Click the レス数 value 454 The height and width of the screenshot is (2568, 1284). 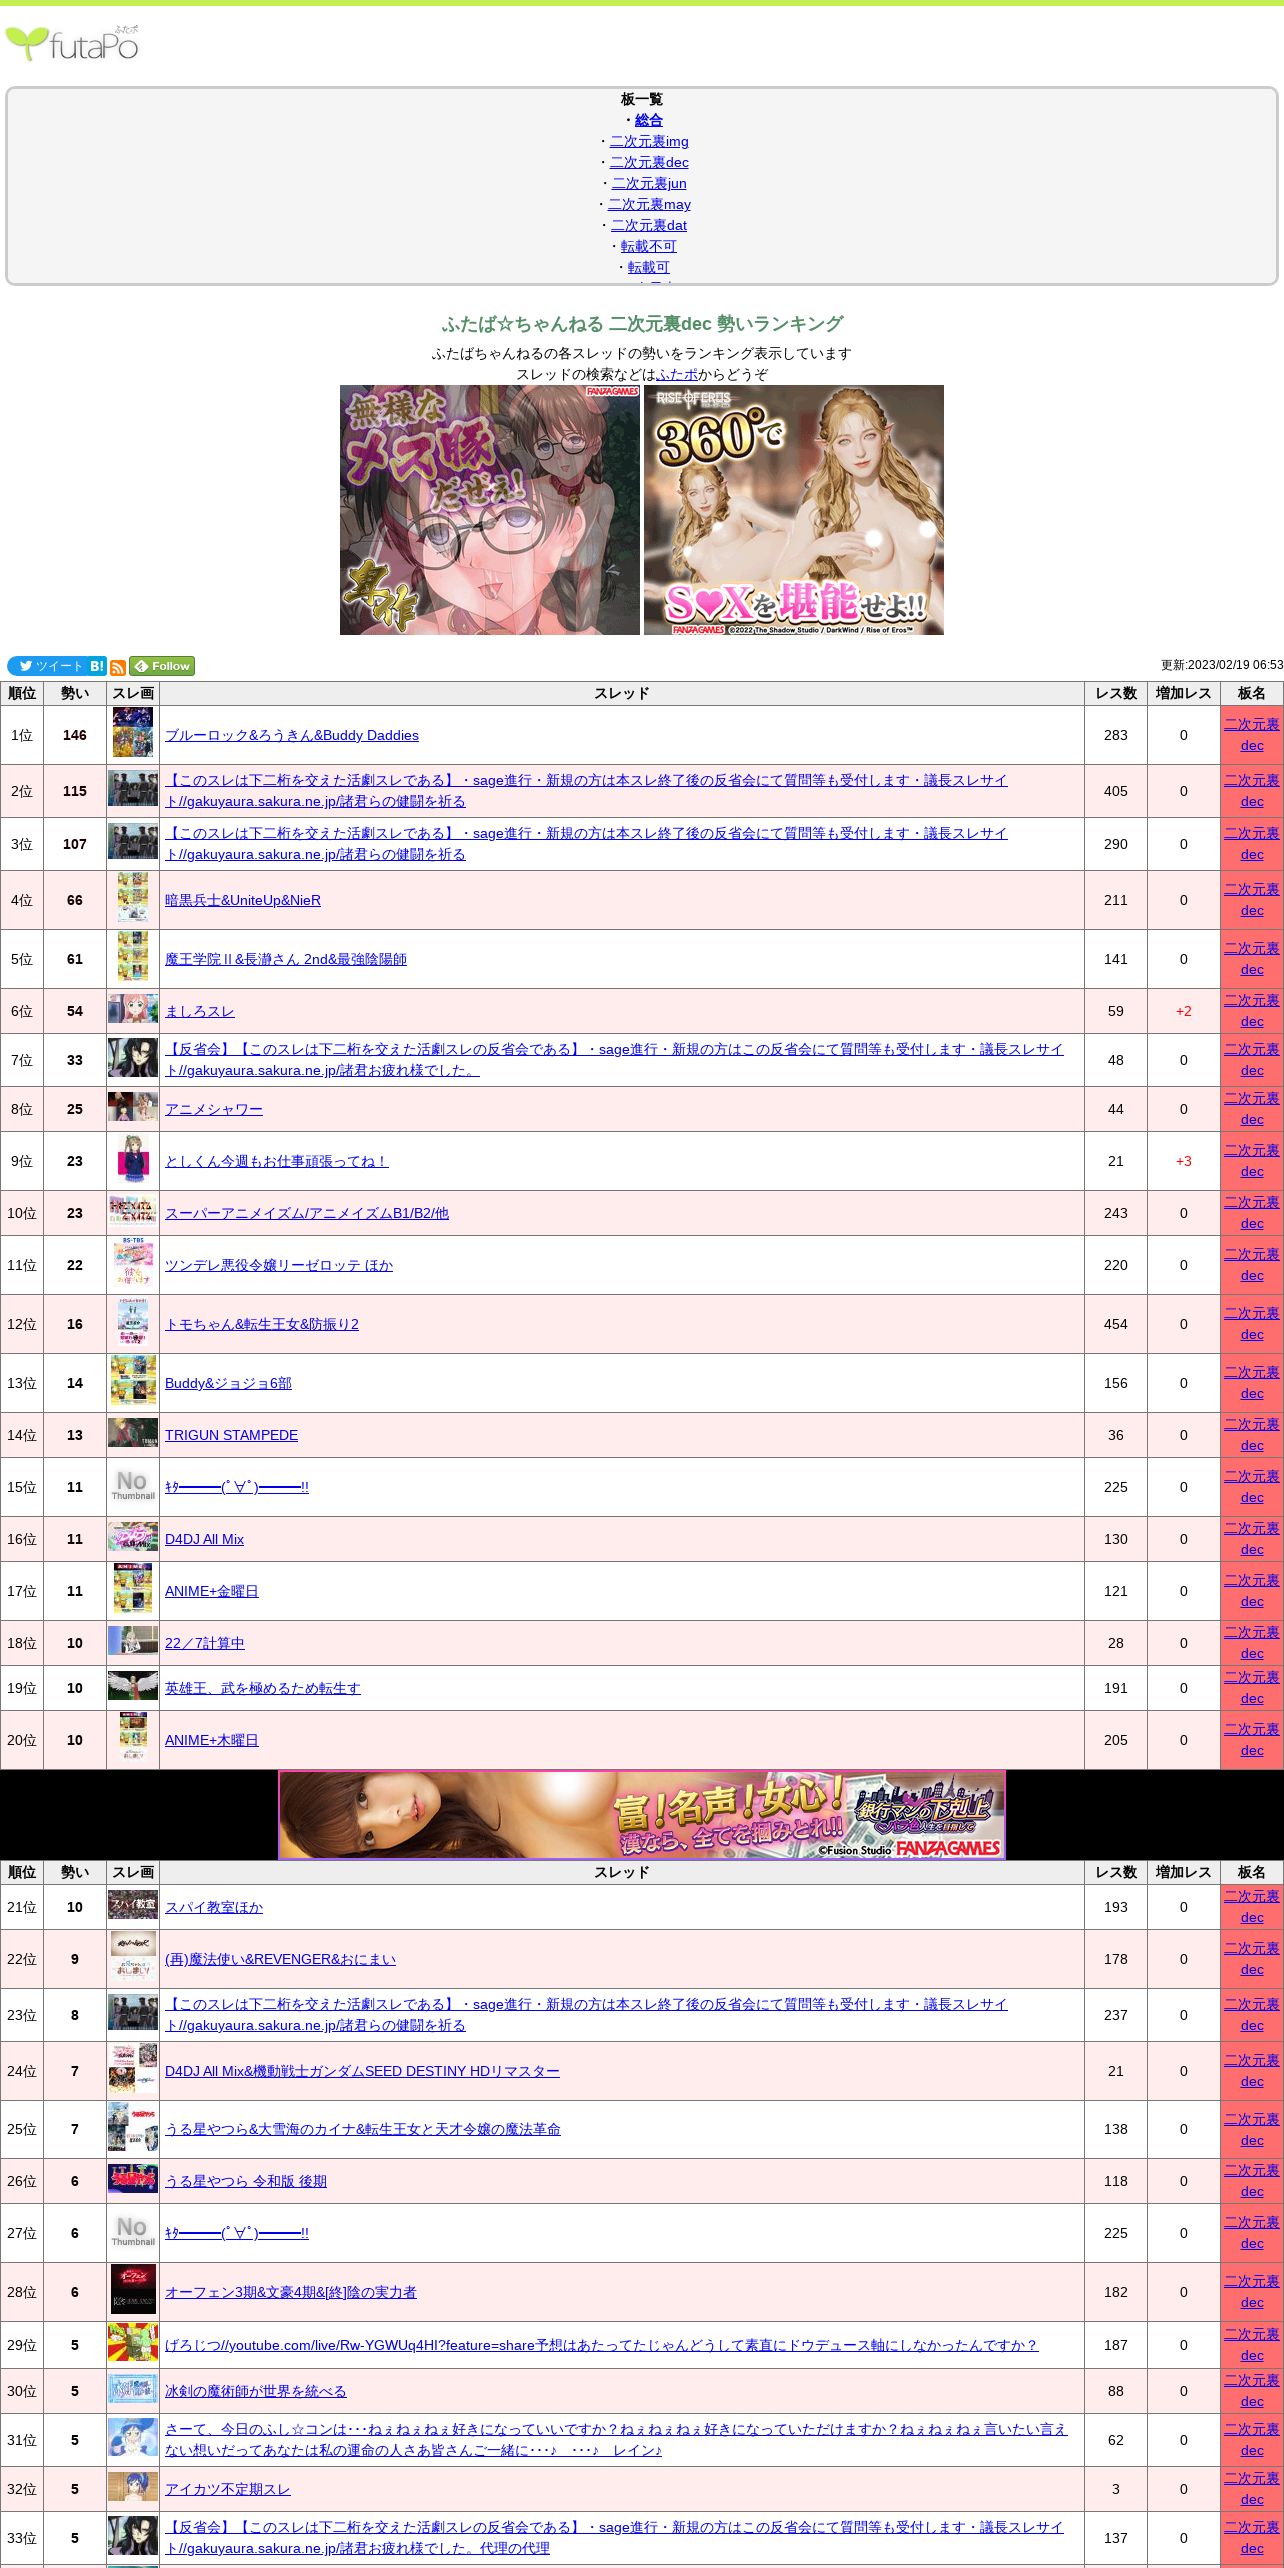(1116, 1324)
